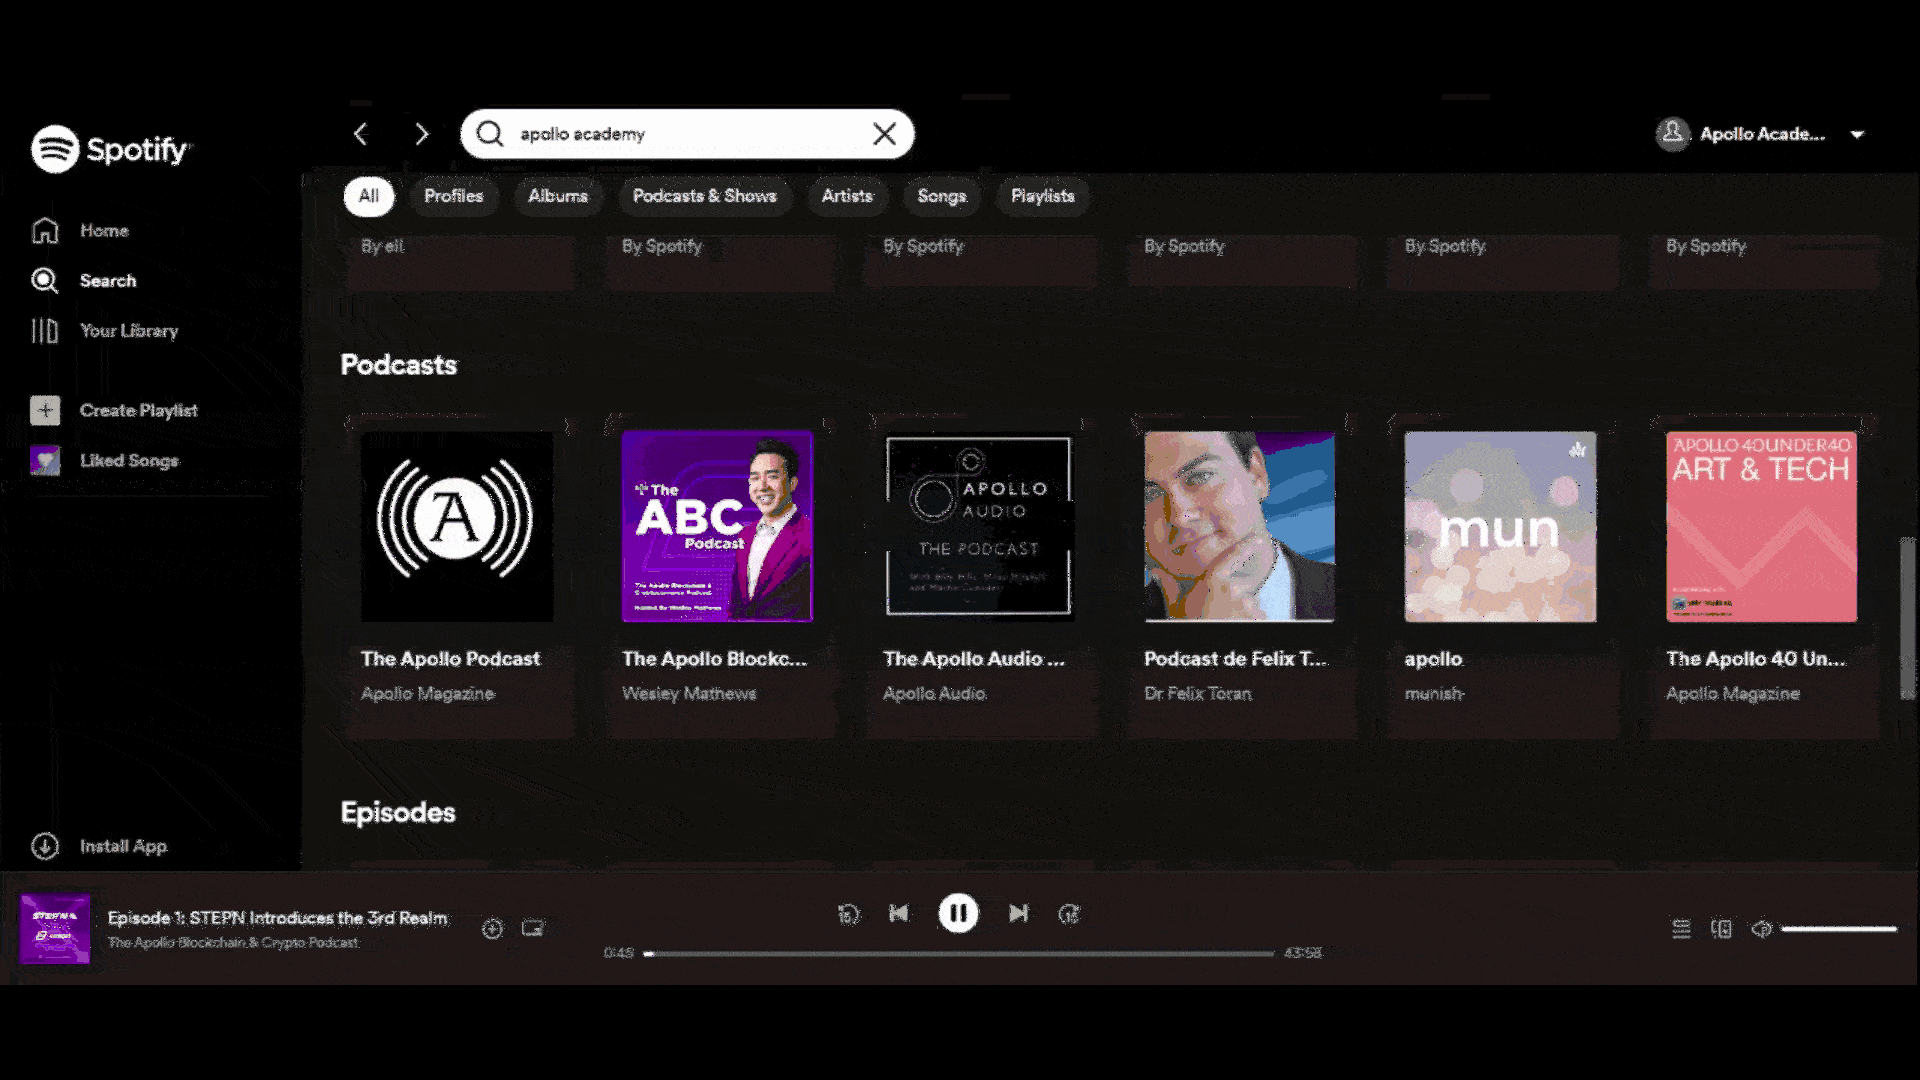Image resolution: width=1920 pixels, height=1080 pixels.
Task: Jump to previous track
Action: [x=898, y=913]
